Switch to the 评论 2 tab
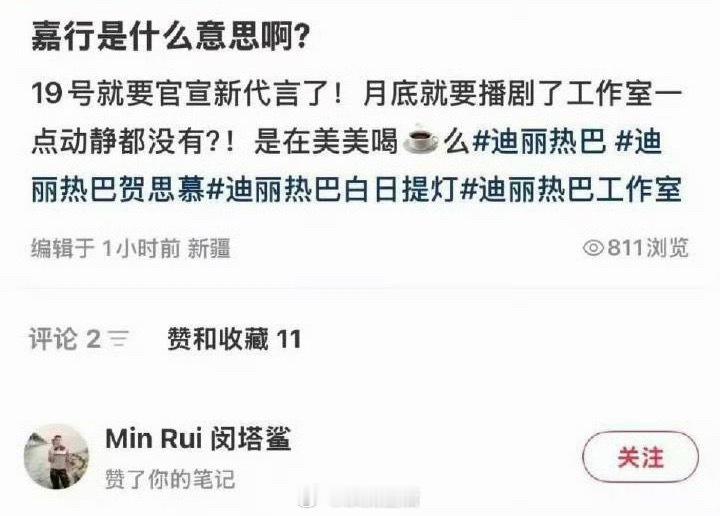This screenshot has height=516, width=720. pyautogui.click(x=65, y=339)
